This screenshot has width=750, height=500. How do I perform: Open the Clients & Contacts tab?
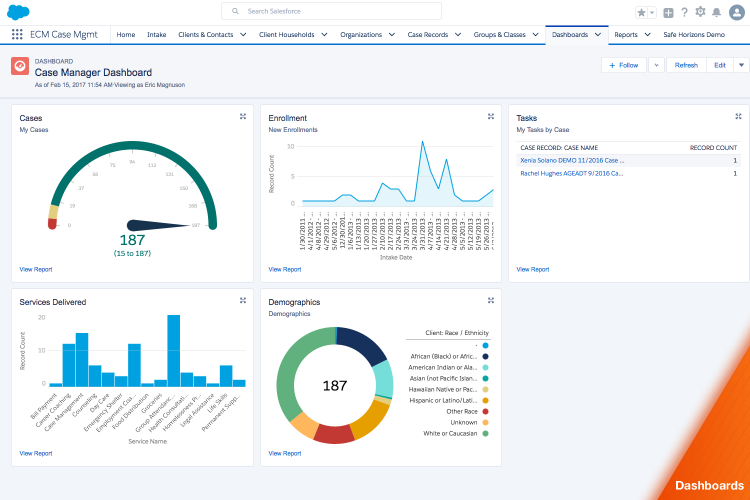pyautogui.click(x=206, y=34)
